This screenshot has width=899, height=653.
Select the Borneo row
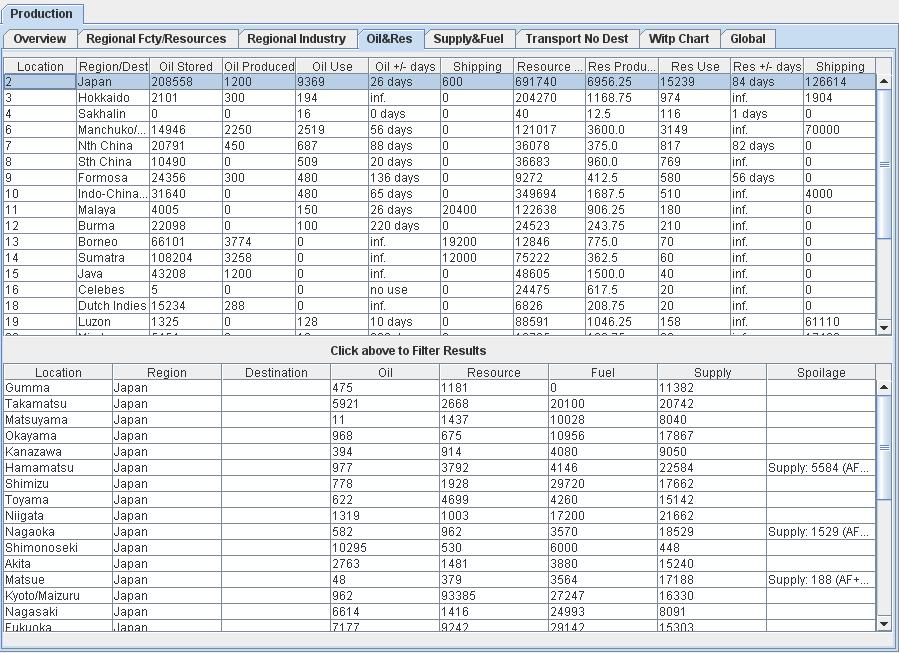coord(440,243)
